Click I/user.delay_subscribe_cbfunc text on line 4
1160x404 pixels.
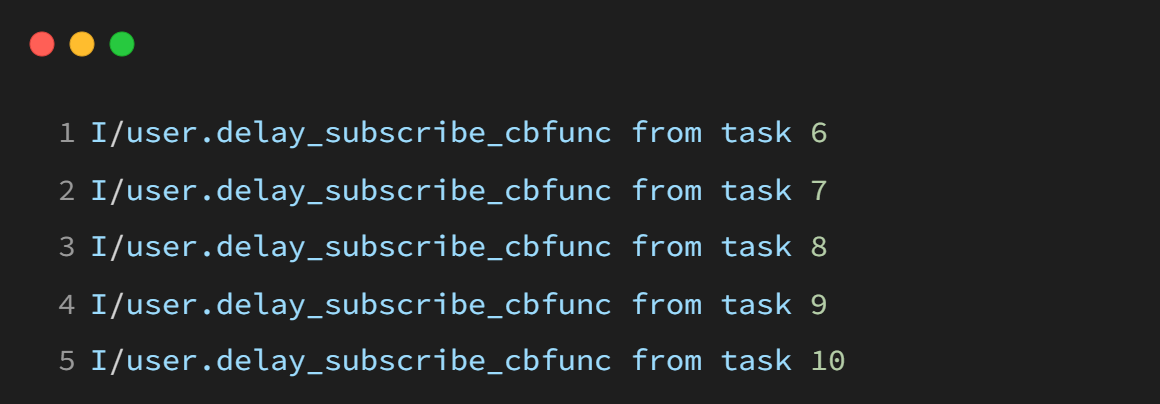point(351,305)
